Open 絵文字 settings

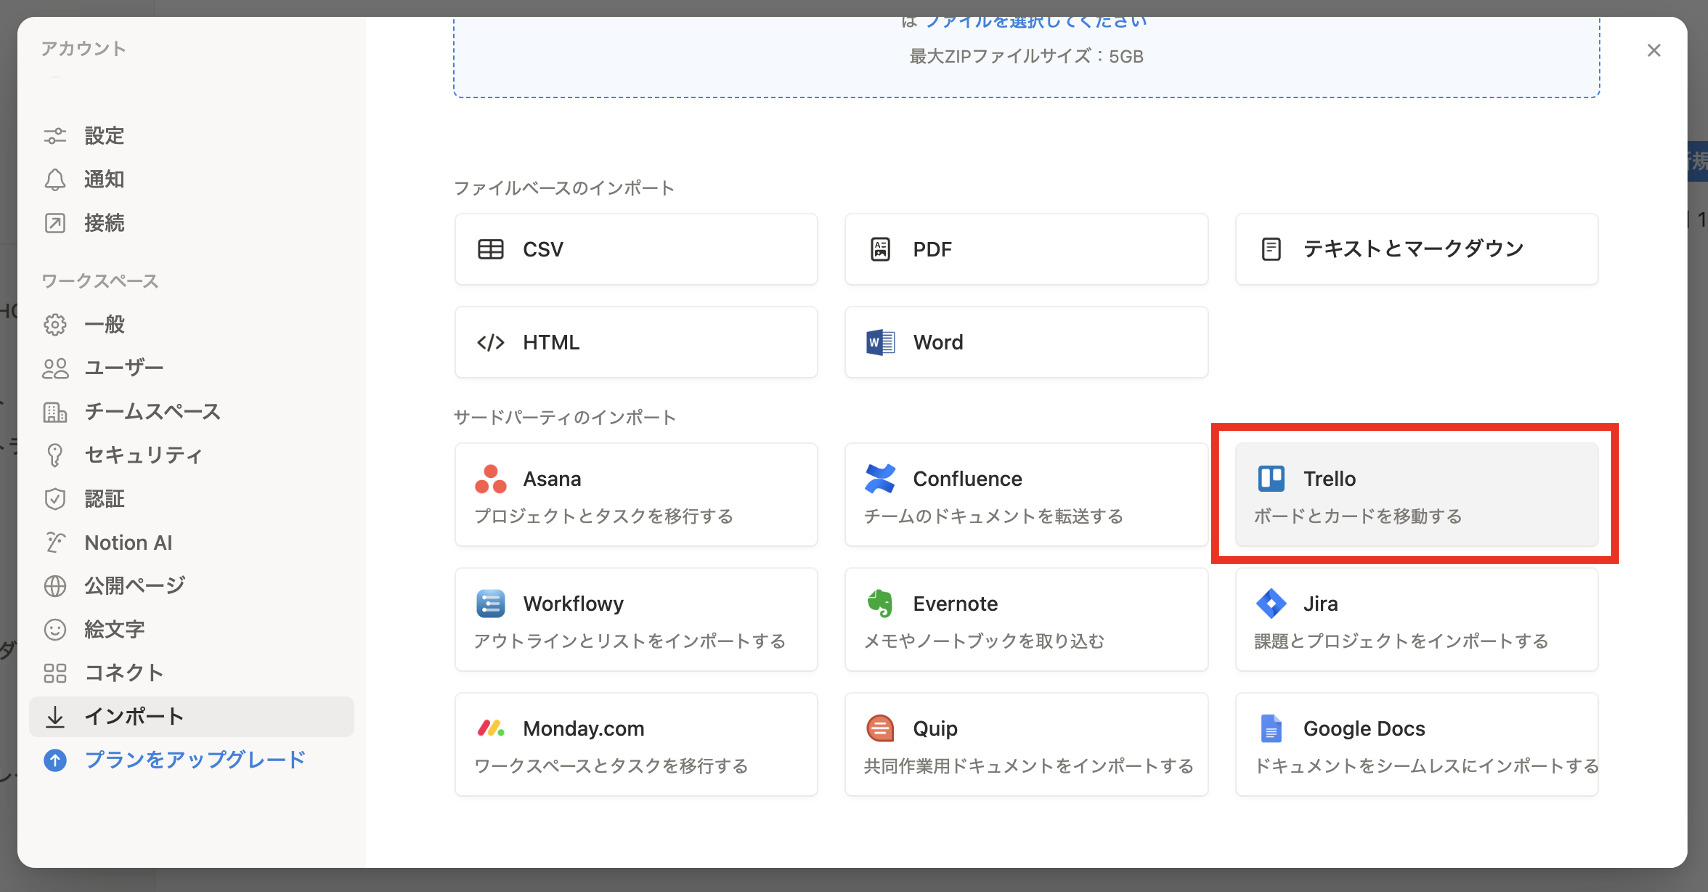[191, 630]
